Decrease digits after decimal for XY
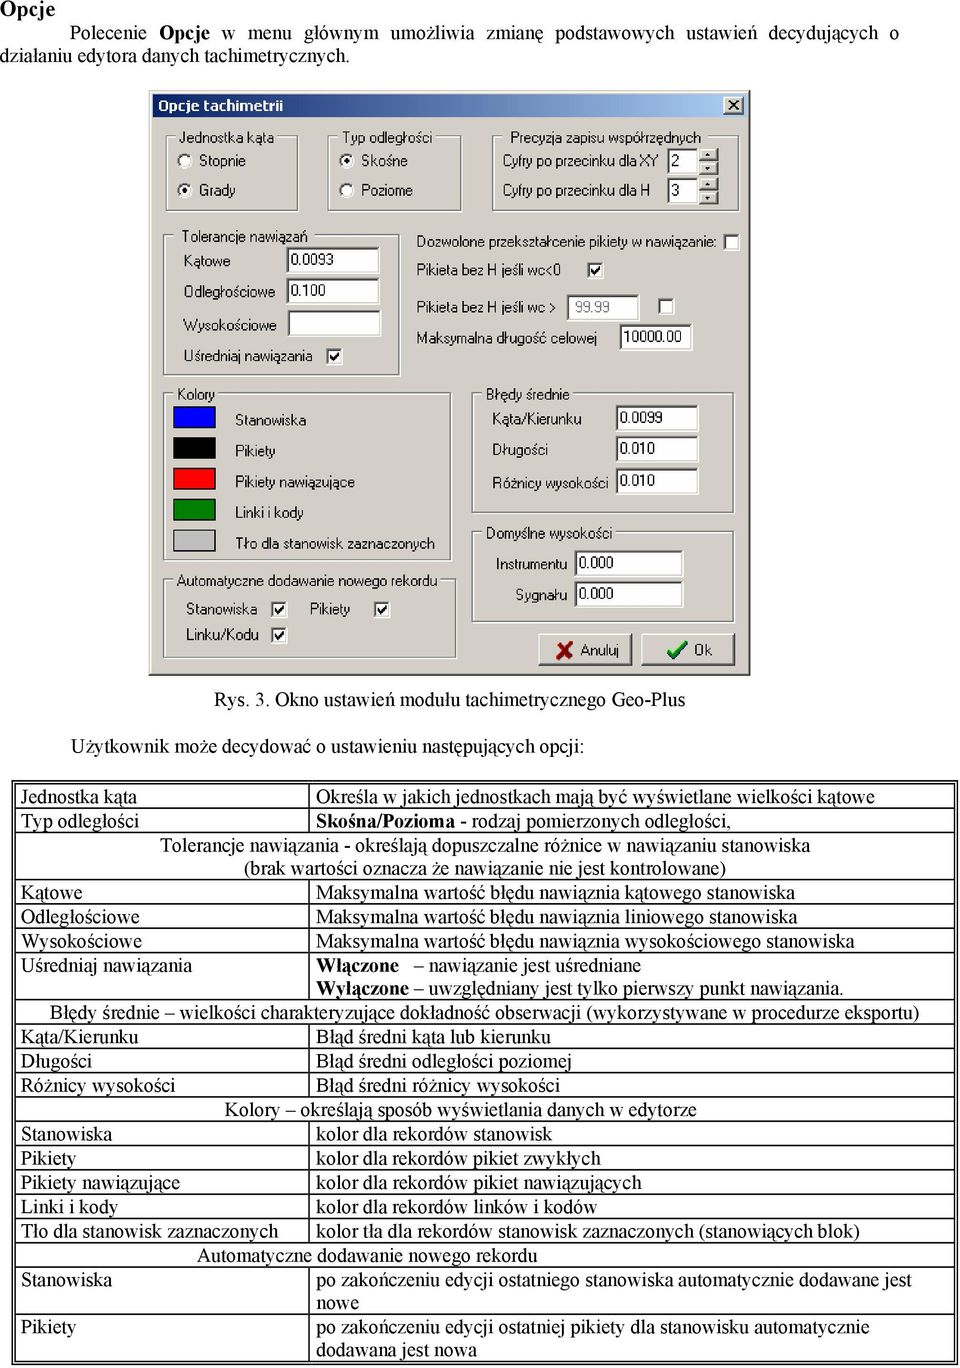960x1368 pixels. (x=709, y=168)
